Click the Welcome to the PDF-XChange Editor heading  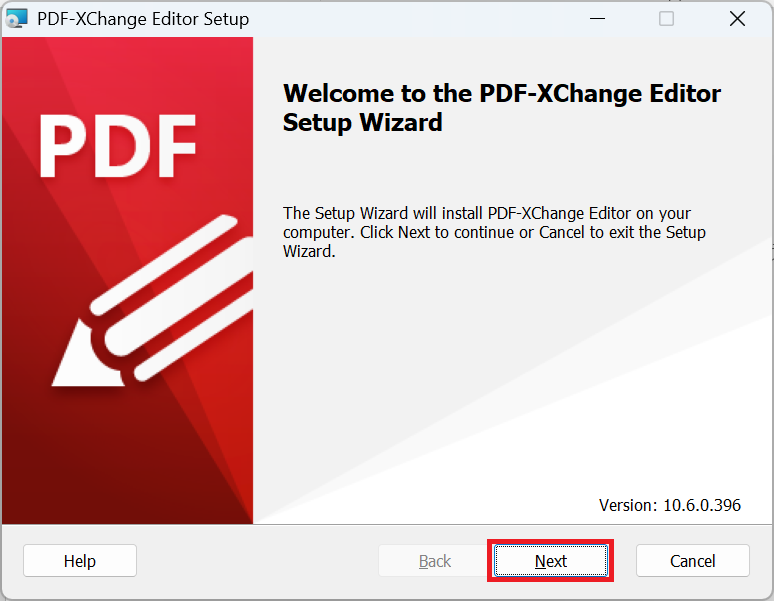502,108
